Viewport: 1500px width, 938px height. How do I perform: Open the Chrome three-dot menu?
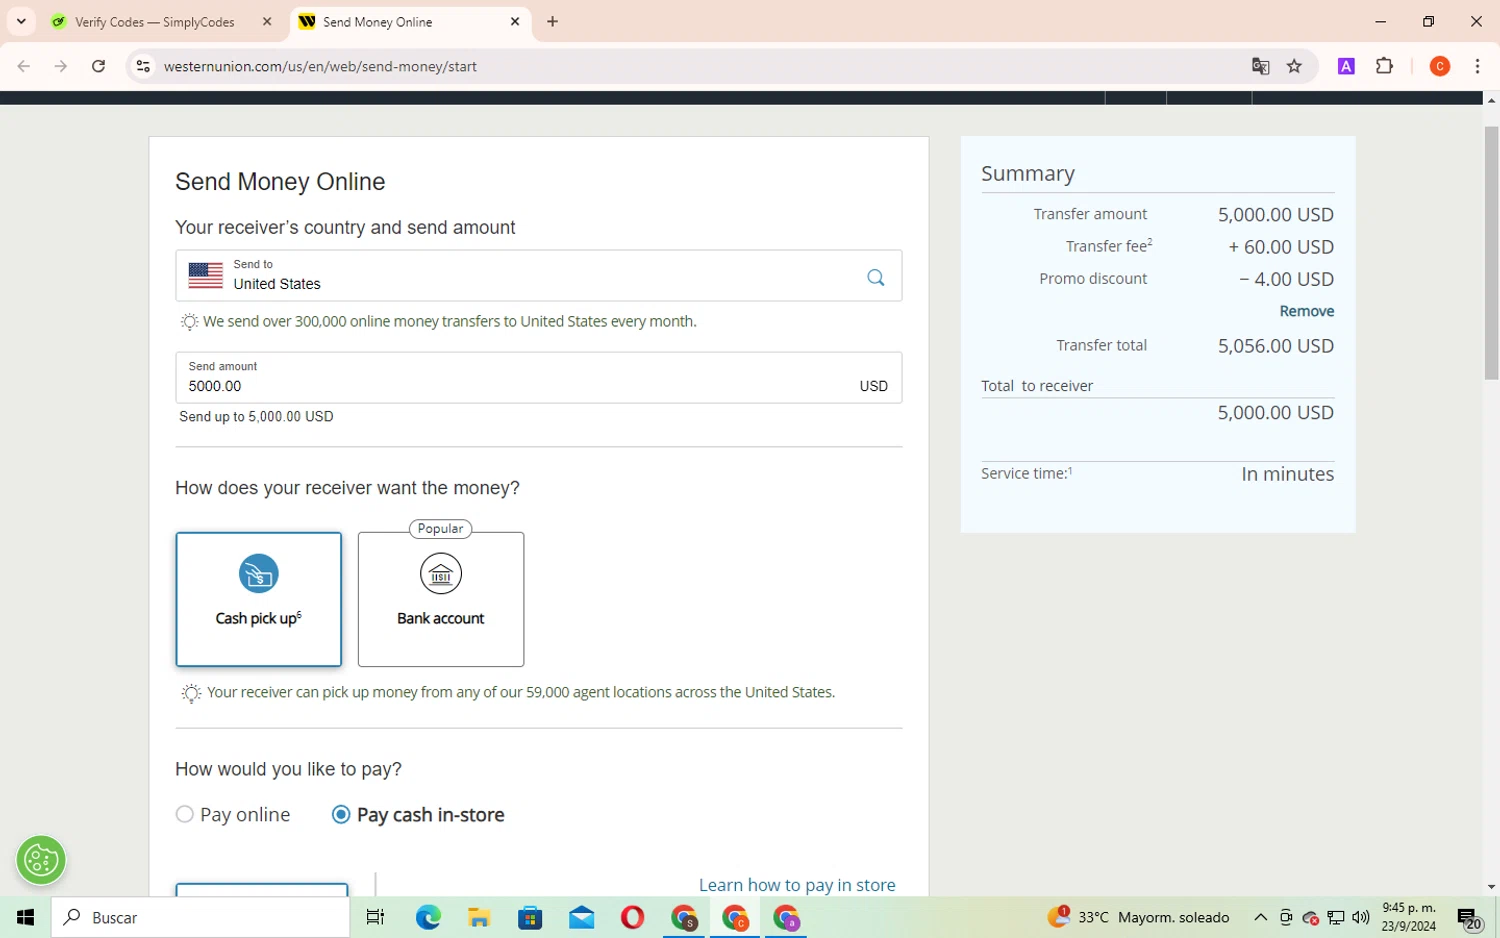1477,66
